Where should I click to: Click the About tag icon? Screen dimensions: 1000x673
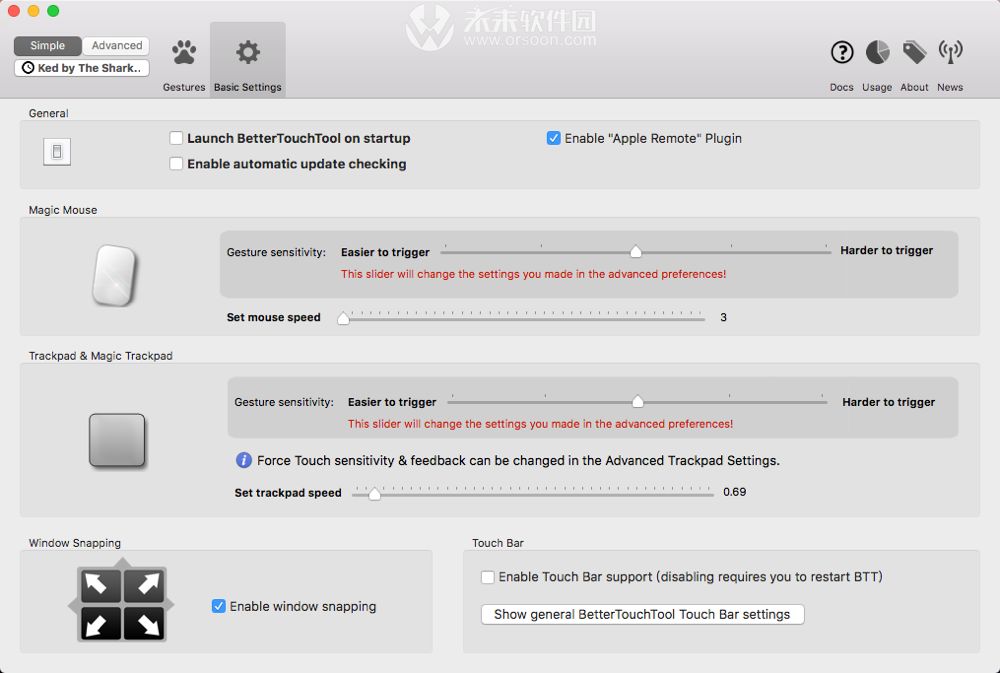914,52
